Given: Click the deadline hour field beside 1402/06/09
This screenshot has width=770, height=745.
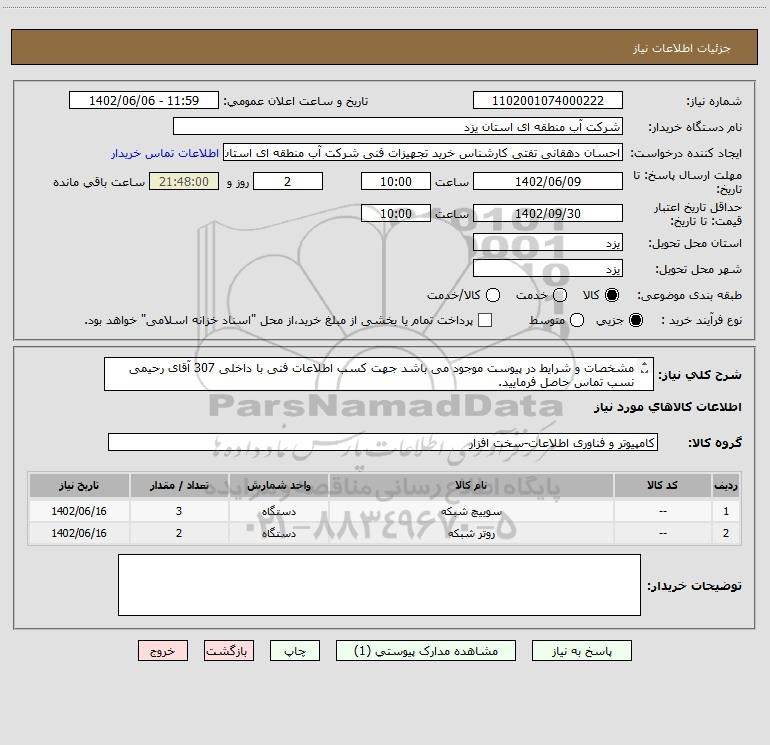Looking at the screenshot, I should click(396, 181).
